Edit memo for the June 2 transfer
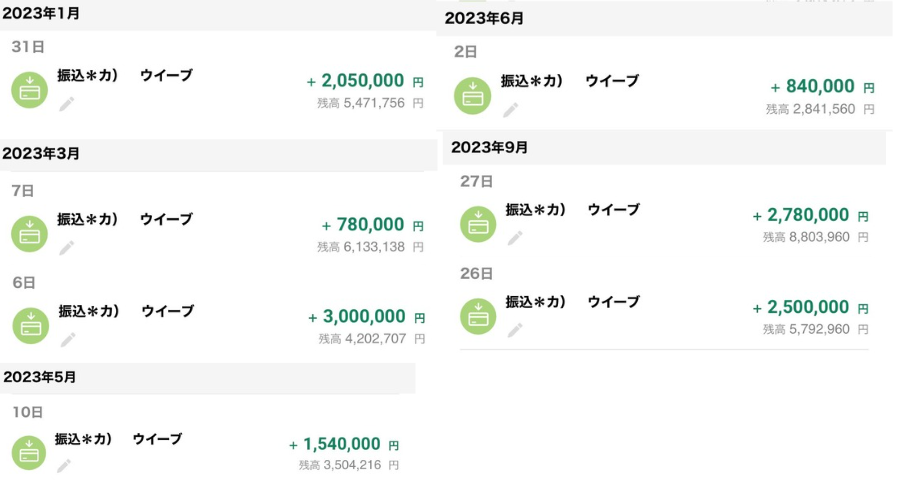 click(x=510, y=109)
